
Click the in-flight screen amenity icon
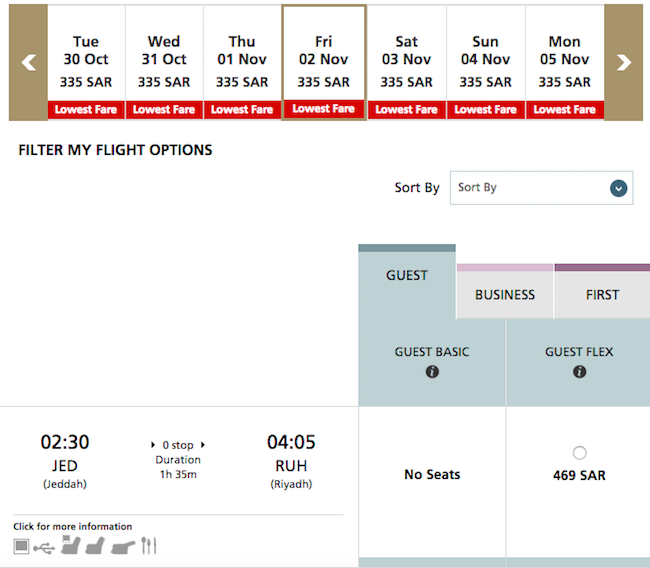click(21, 546)
